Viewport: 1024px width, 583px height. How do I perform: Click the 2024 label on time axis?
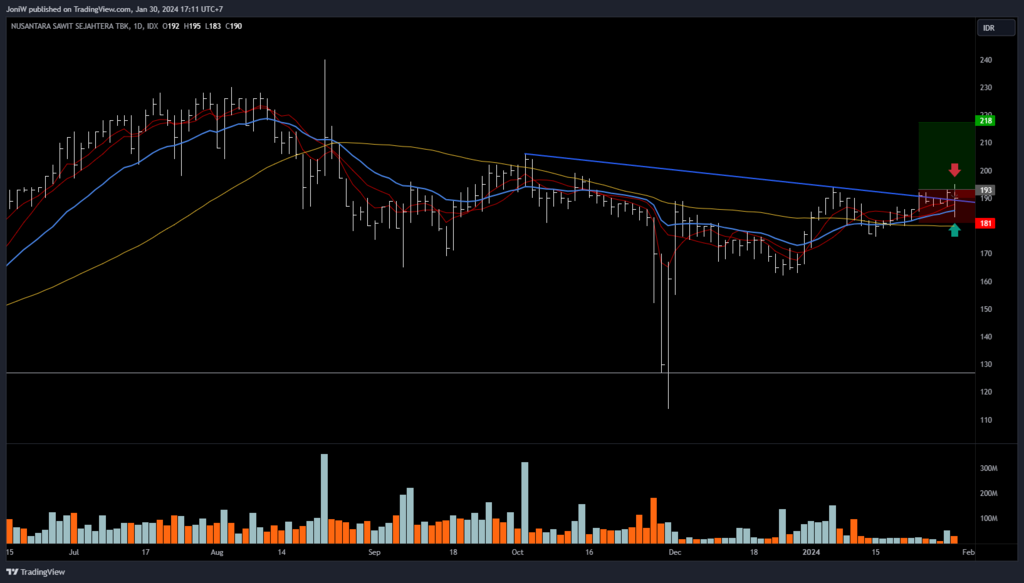point(812,551)
